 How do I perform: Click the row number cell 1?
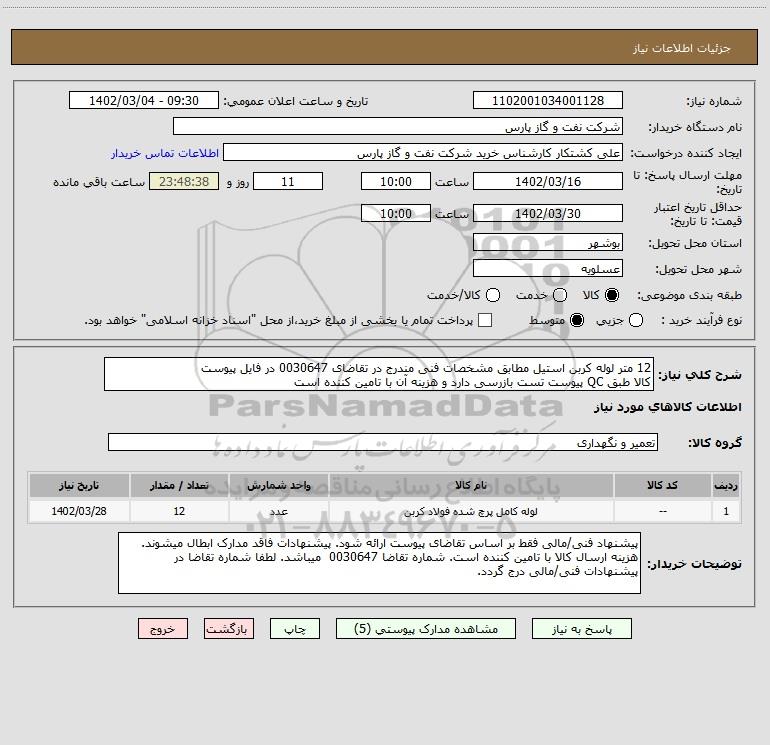726,511
